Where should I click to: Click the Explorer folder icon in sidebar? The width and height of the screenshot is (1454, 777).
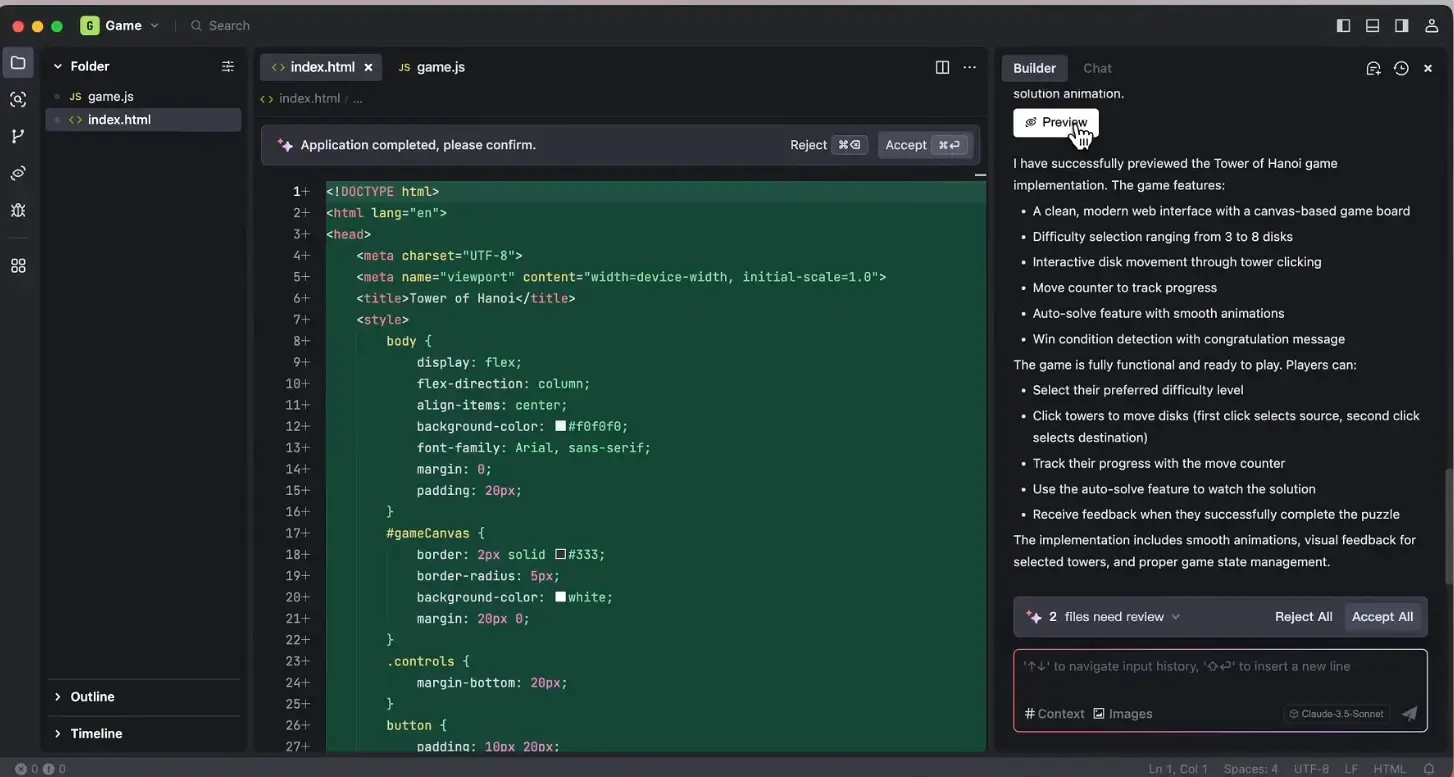(x=18, y=63)
